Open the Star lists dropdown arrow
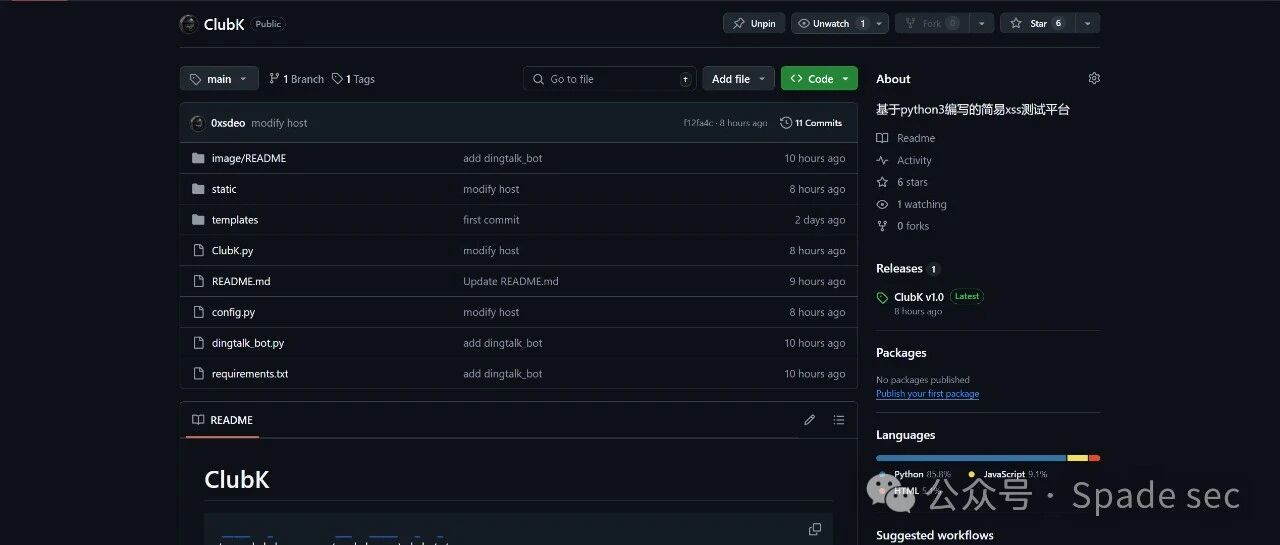 (x=1088, y=23)
